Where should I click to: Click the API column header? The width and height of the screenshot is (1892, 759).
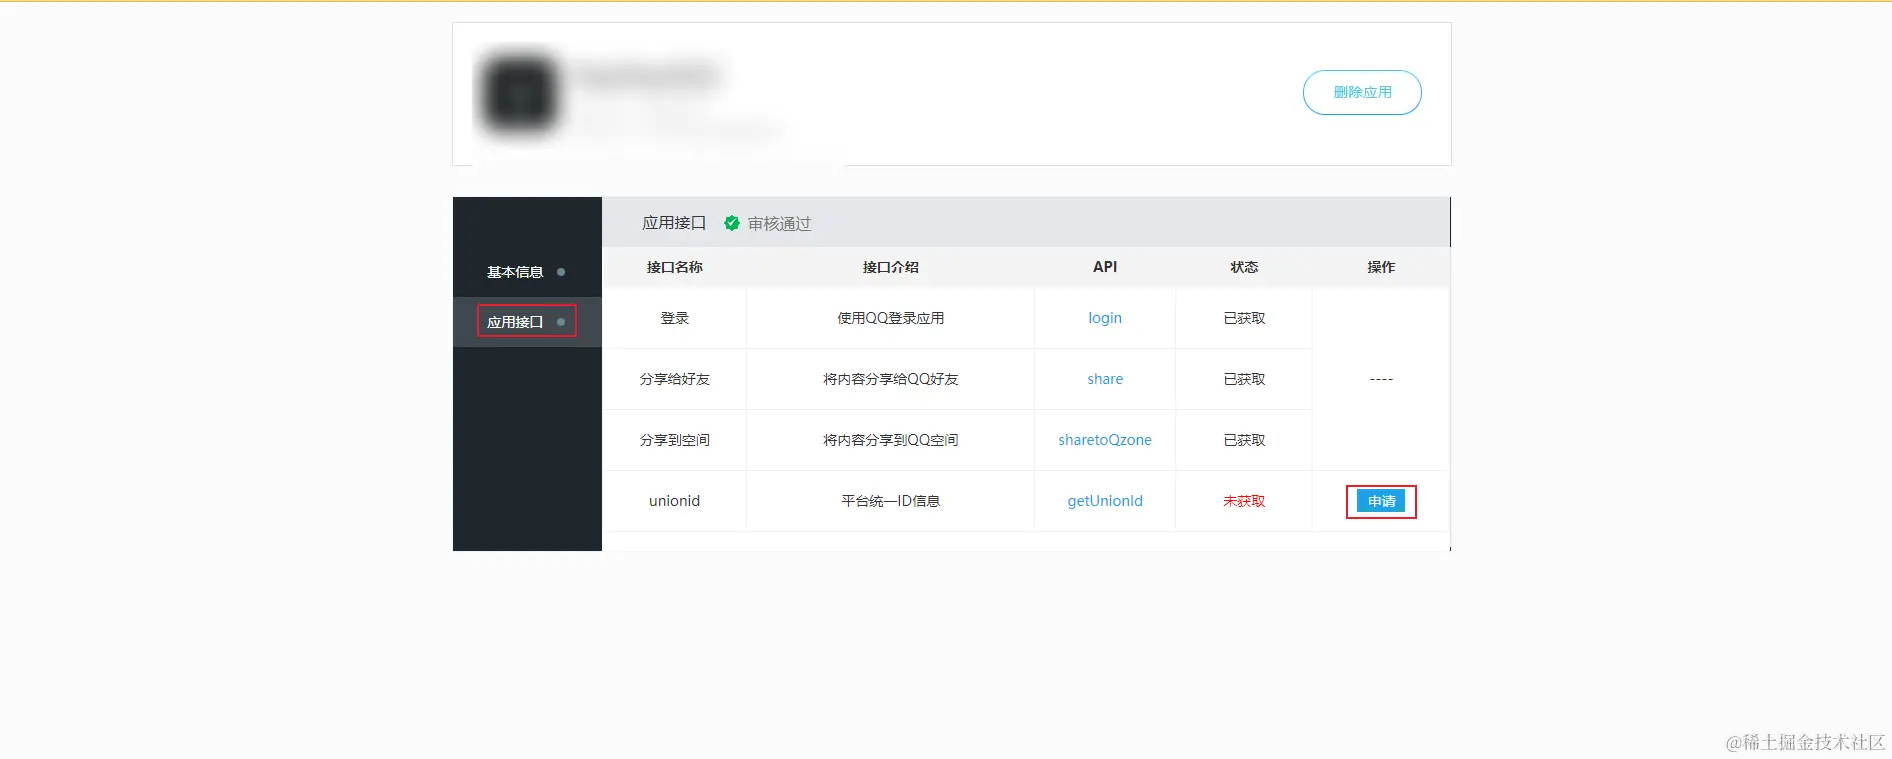(1105, 267)
